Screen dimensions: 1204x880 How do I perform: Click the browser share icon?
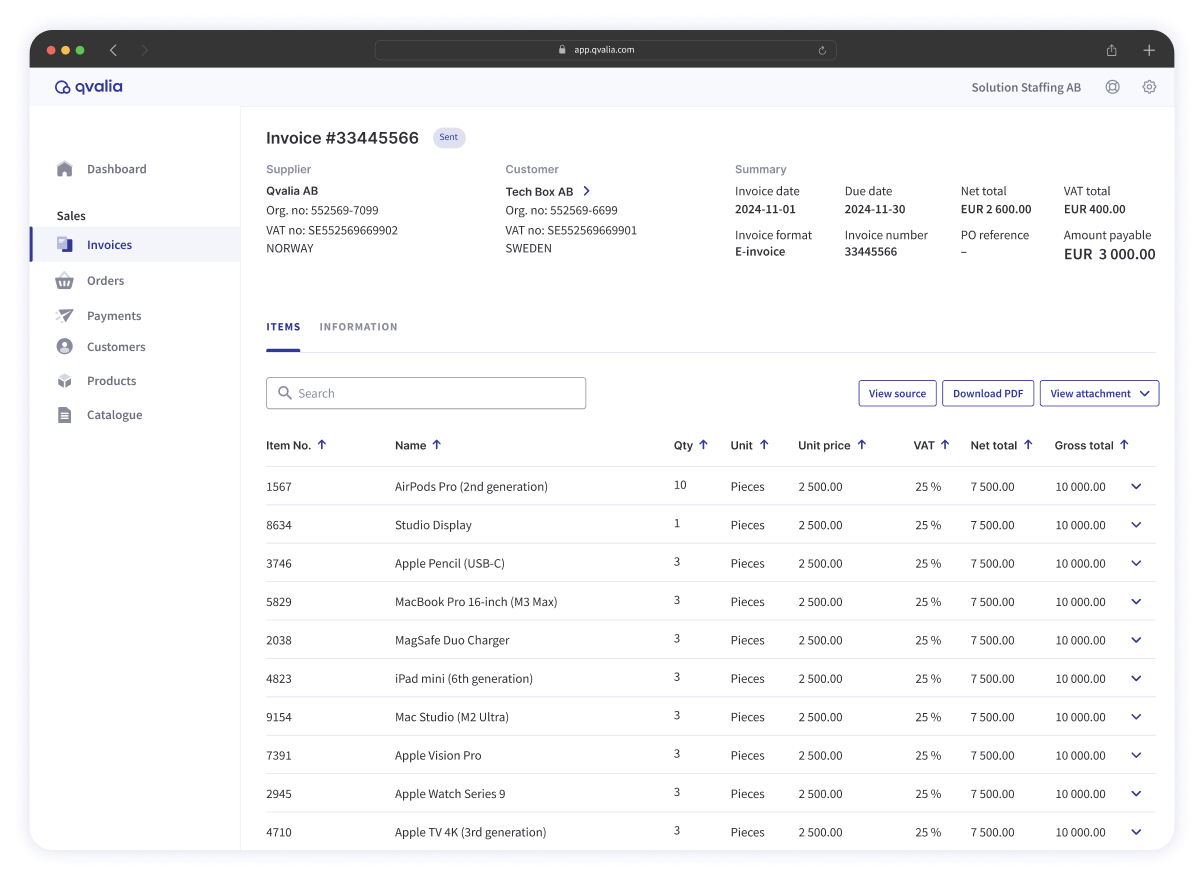point(1112,50)
